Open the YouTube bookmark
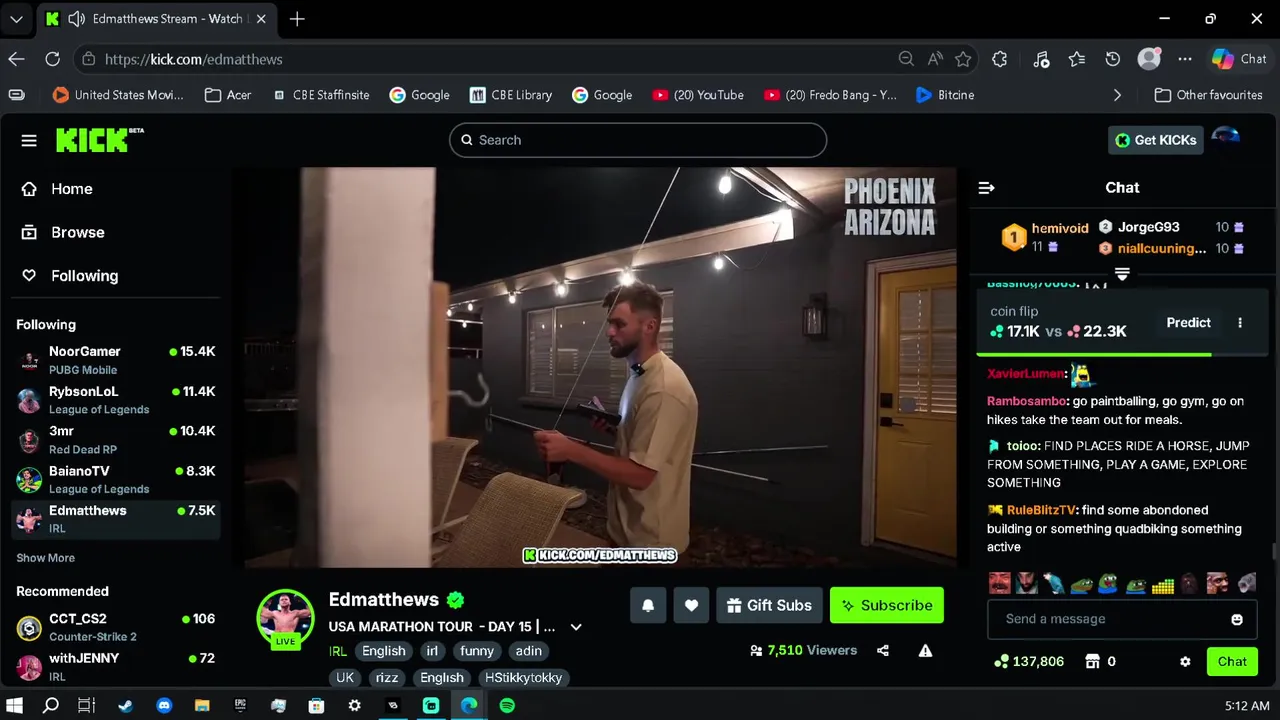Viewport: 1280px width, 720px height. pyautogui.click(x=698, y=95)
